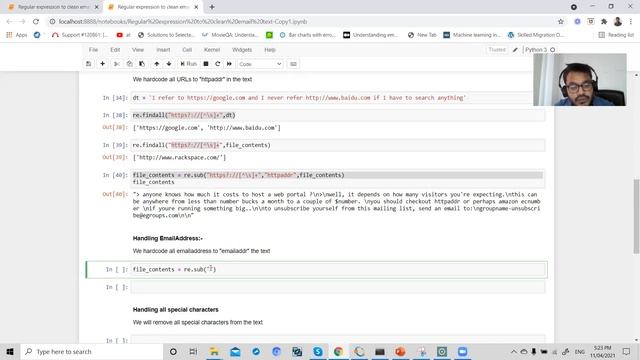Click the 'Handling all special characters' heading
The height and width of the screenshot is (360, 640).
[176, 310]
